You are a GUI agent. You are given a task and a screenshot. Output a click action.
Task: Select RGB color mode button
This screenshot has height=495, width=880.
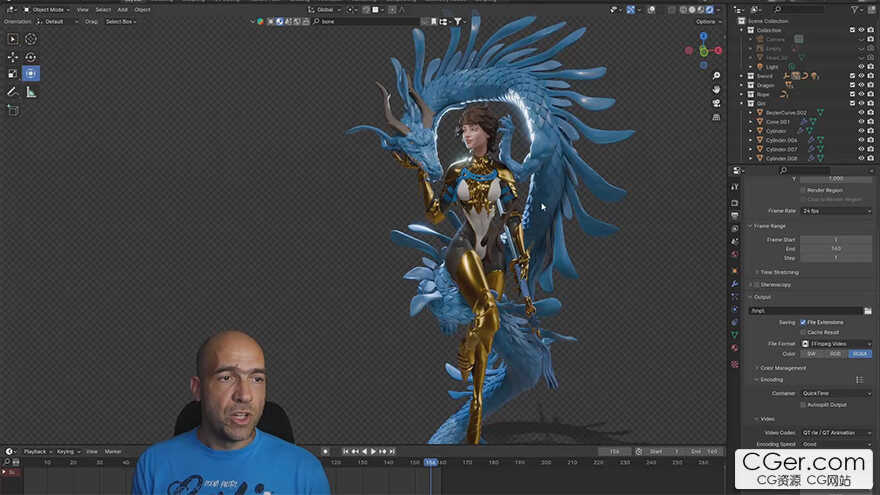coord(836,354)
